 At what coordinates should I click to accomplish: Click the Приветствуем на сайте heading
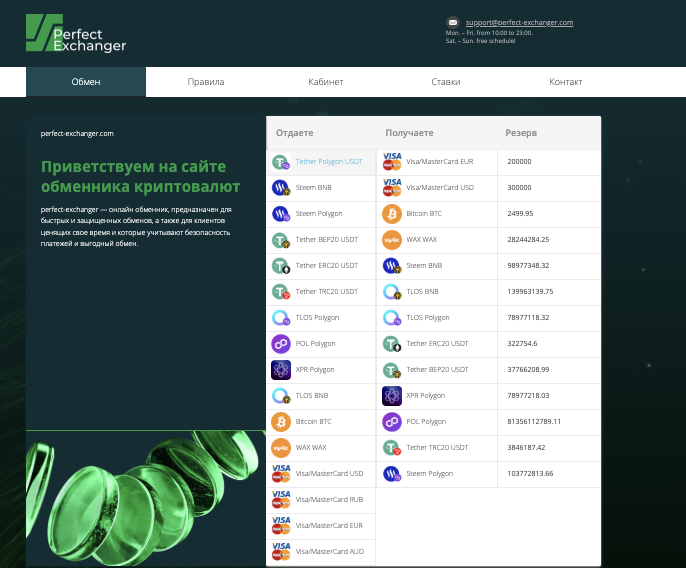click(x=140, y=176)
